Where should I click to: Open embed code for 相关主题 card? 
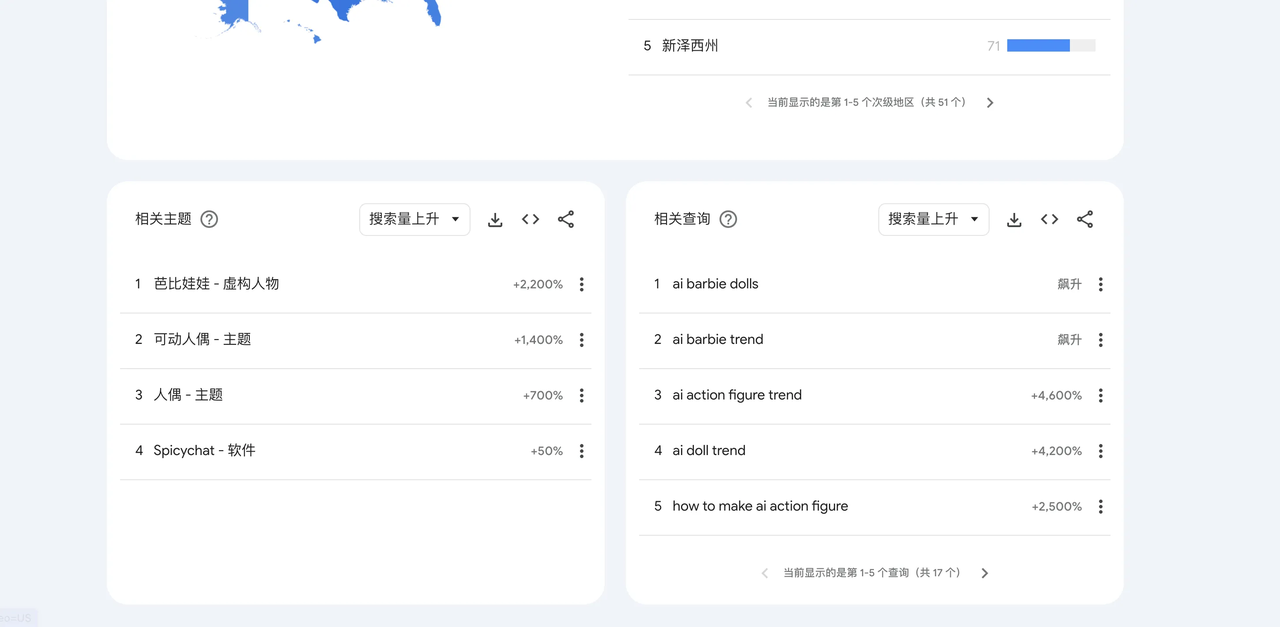(x=530, y=219)
